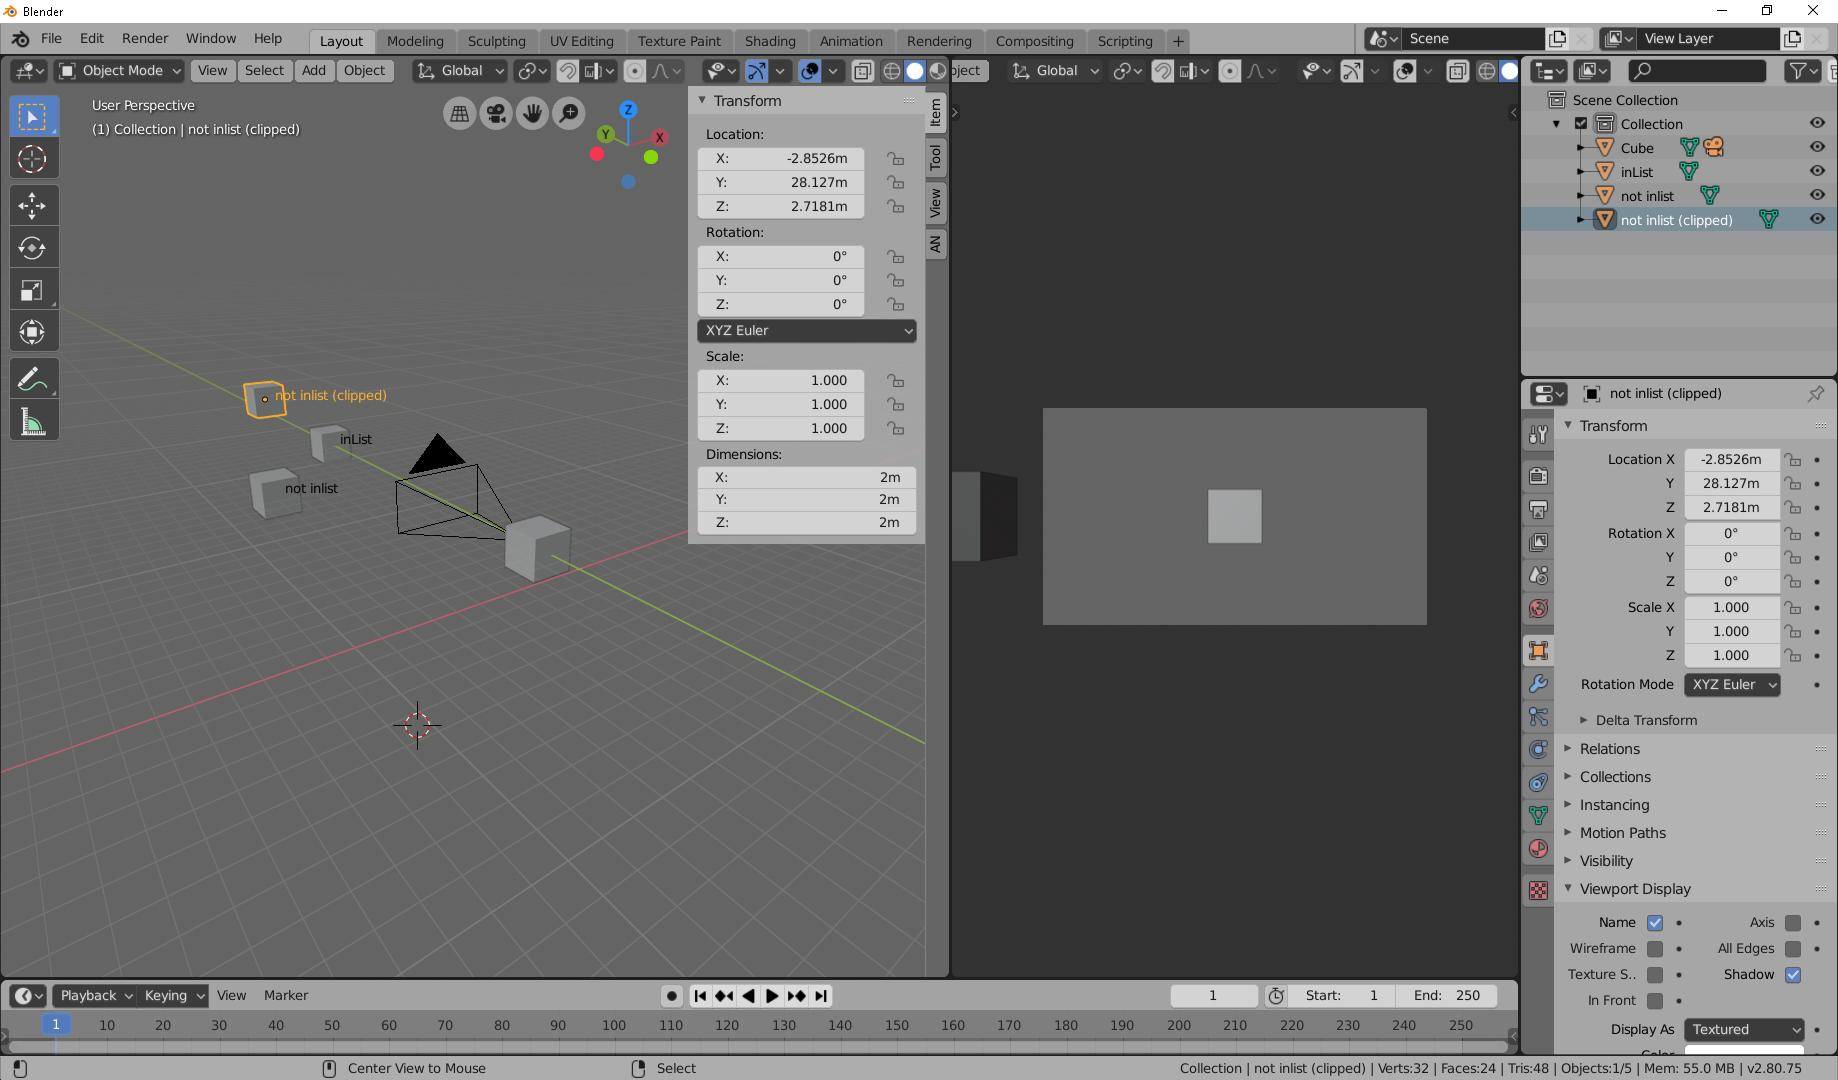Open the Physics properties tab icon
This screenshot has height=1080, width=1838.
(x=1538, y=749)
